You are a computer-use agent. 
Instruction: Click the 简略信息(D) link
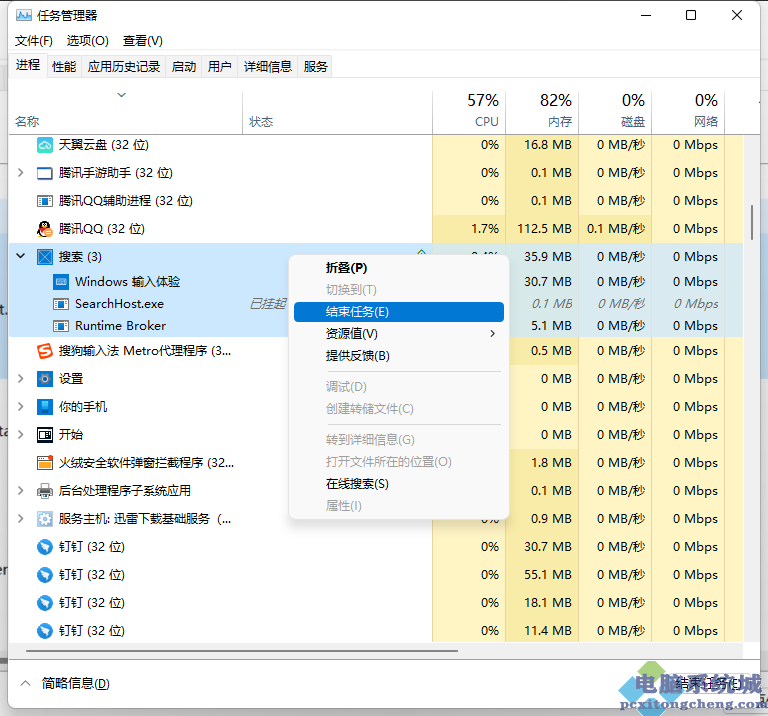[75, 683]
